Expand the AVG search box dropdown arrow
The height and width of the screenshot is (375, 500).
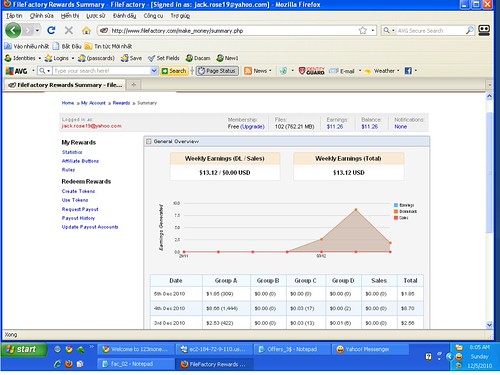click(x=154, y=71)
